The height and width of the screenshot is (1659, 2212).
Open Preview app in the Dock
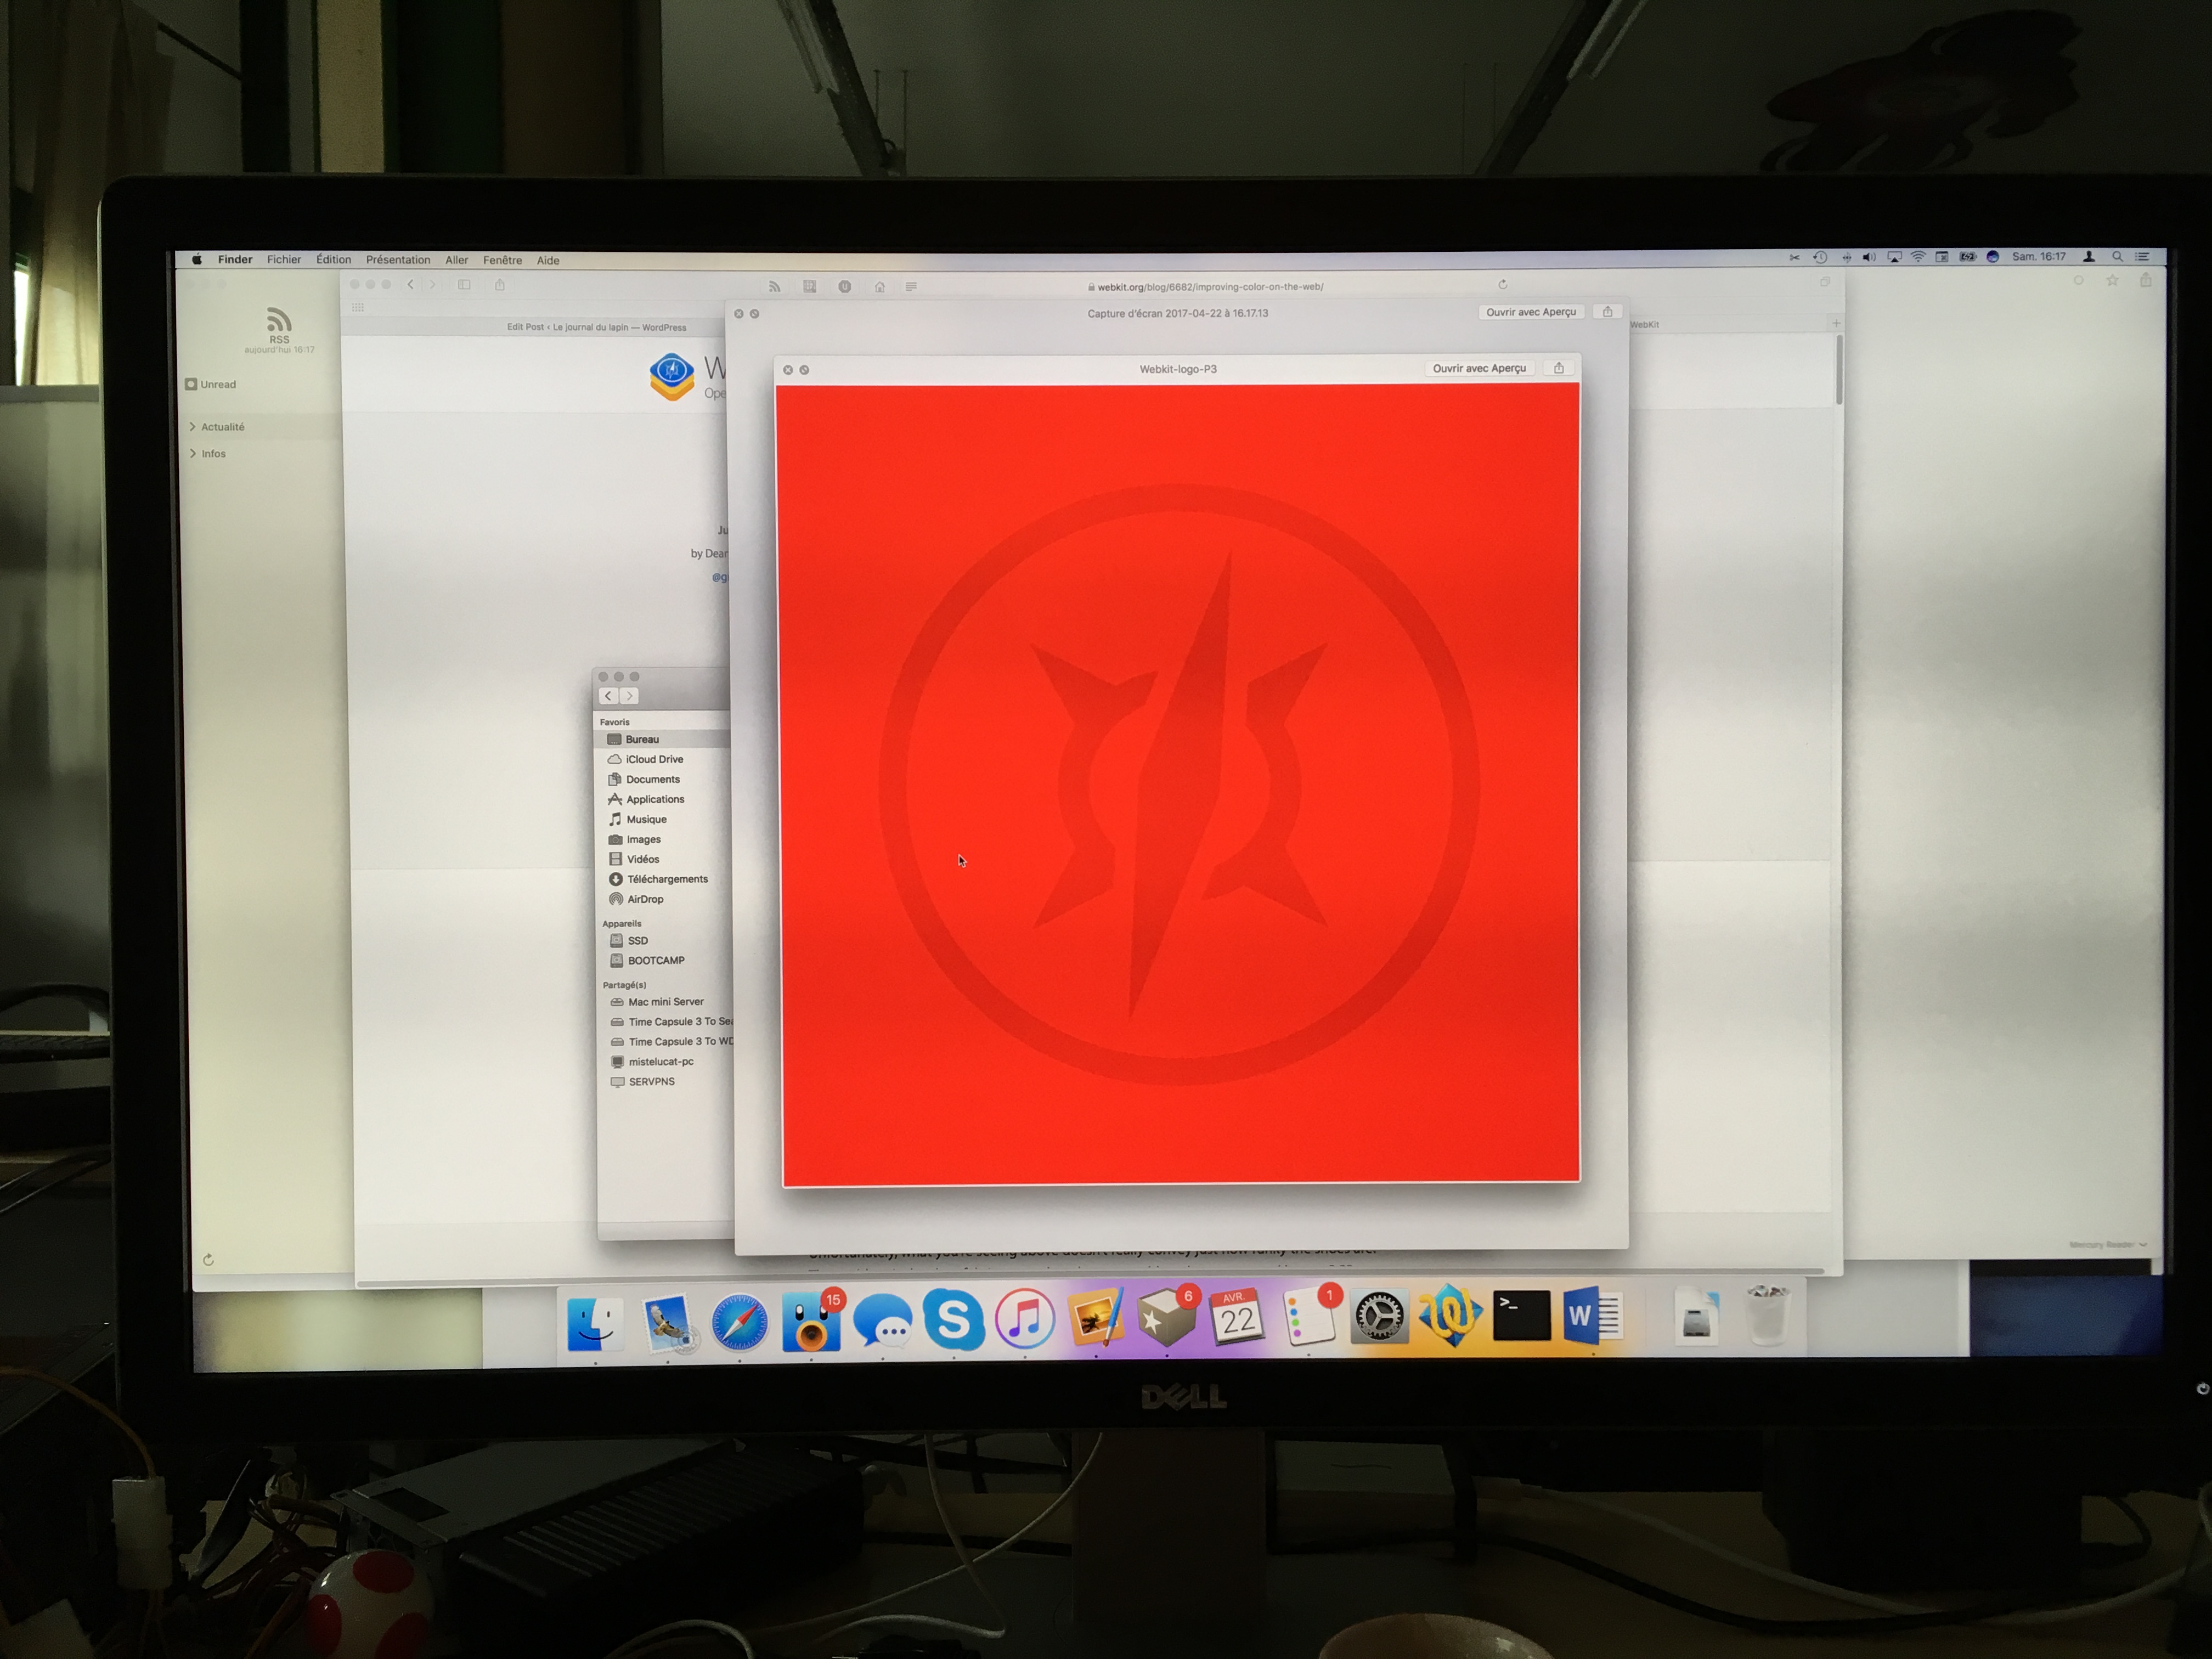(x=1096, y=1318)
